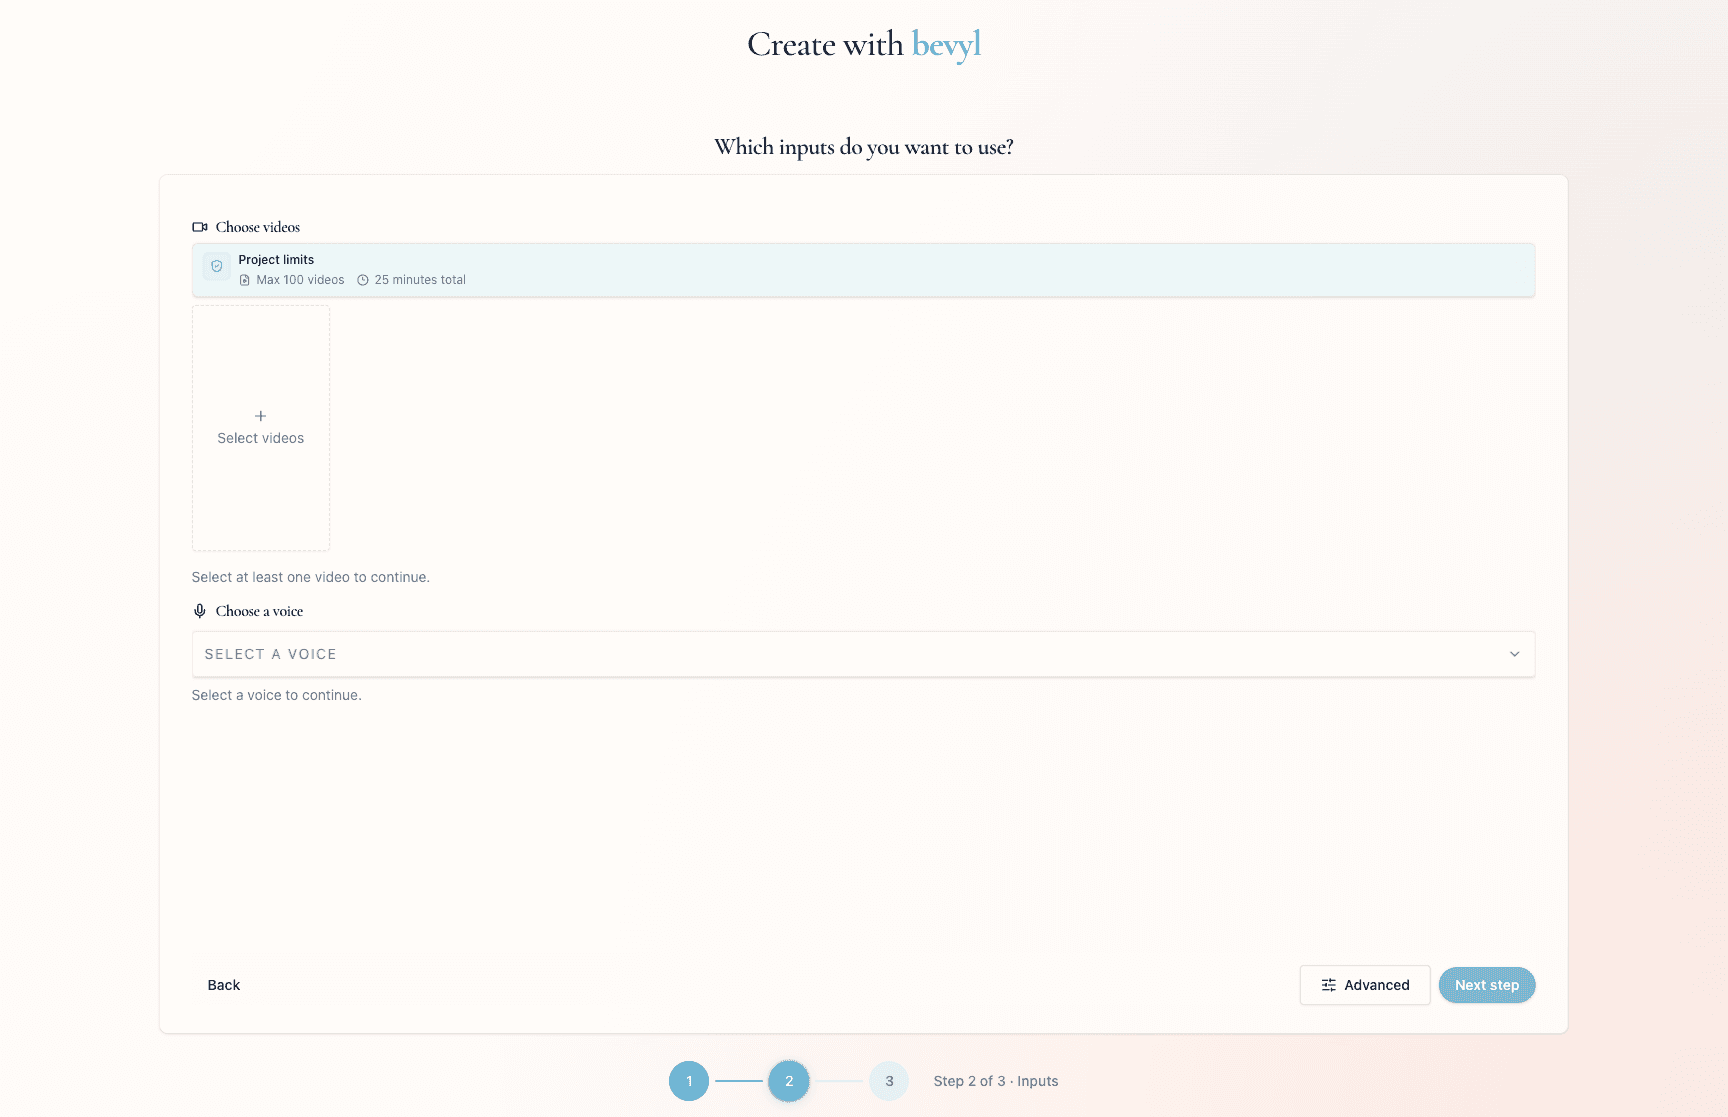
Task: Click the clock icon near 25 minutes total
Action: point(363,280)
